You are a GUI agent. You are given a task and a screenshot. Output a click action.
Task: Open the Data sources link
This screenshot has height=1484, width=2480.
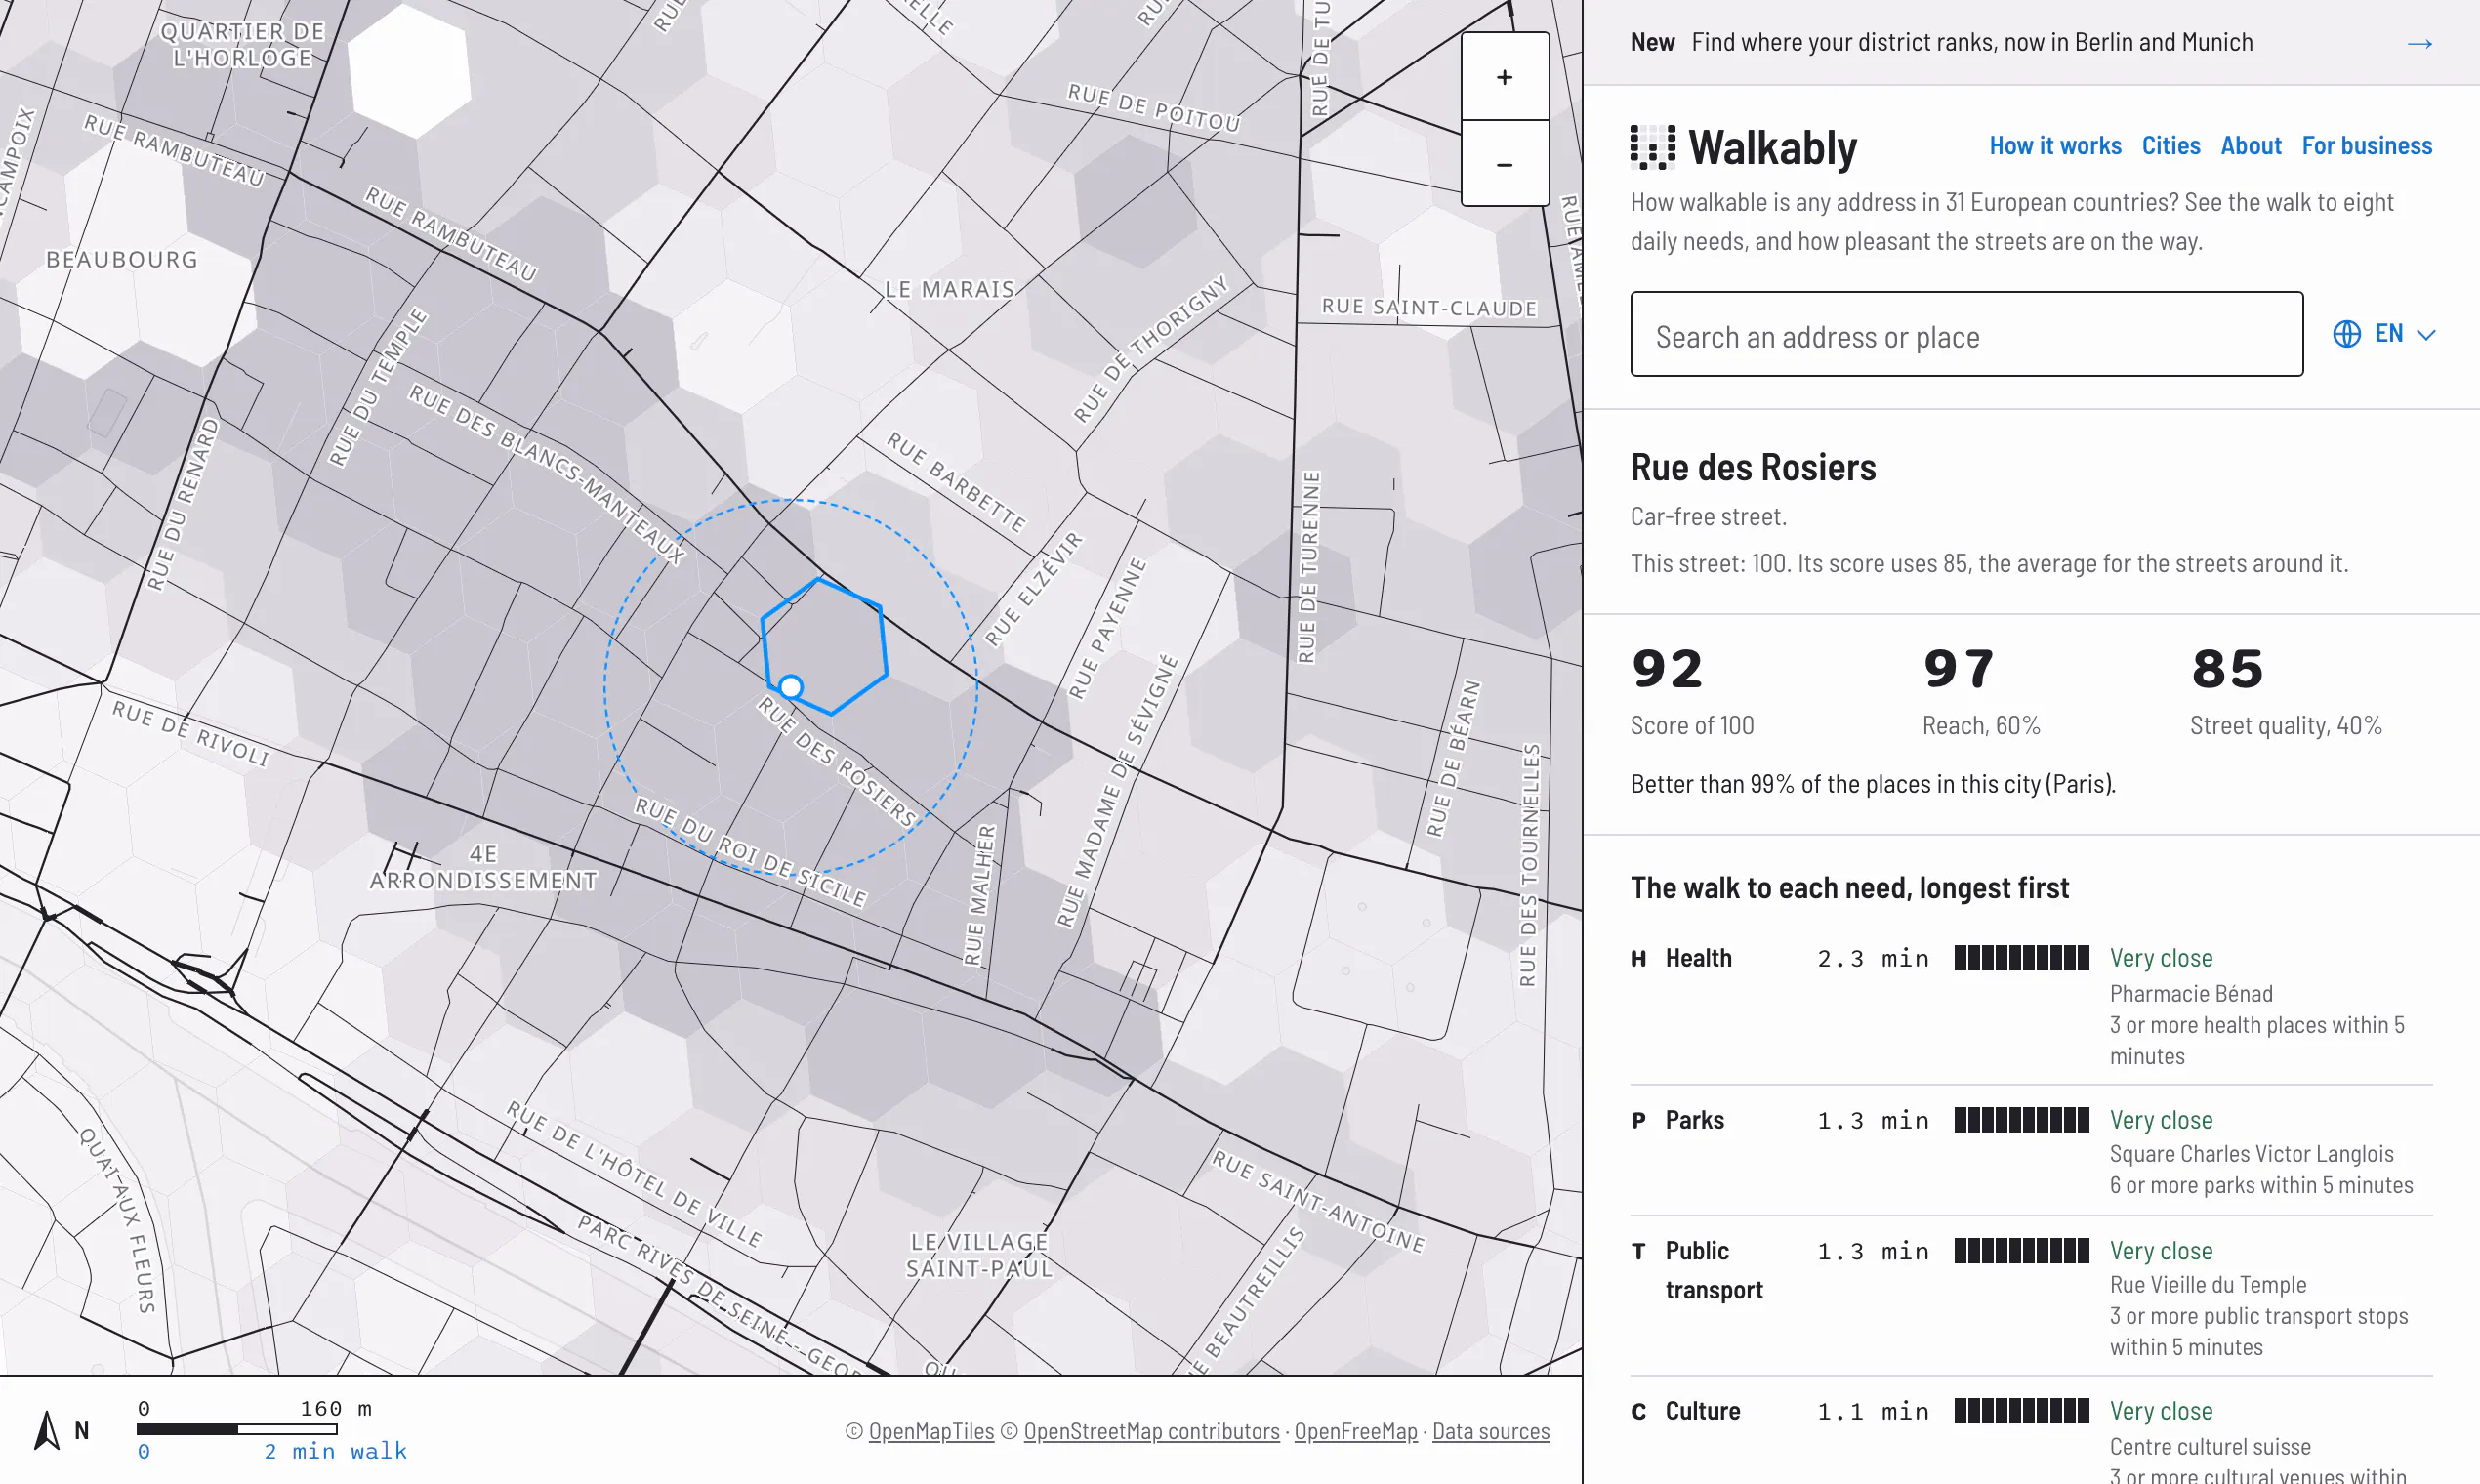1490,1431
